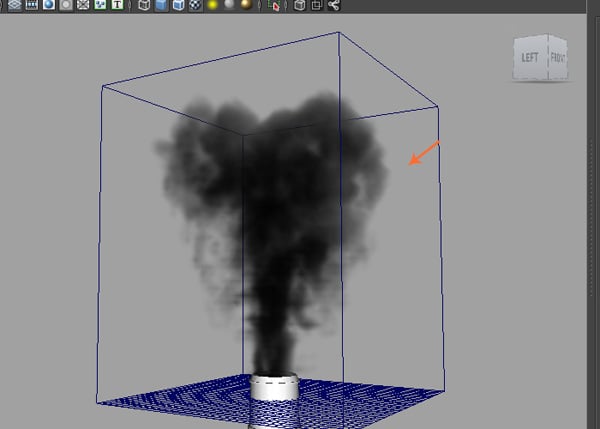The height and width of the screenshot is (429, 600).
Task: Toggle the Resolution Gate blue sphere icon
Action: pos(49,5)
